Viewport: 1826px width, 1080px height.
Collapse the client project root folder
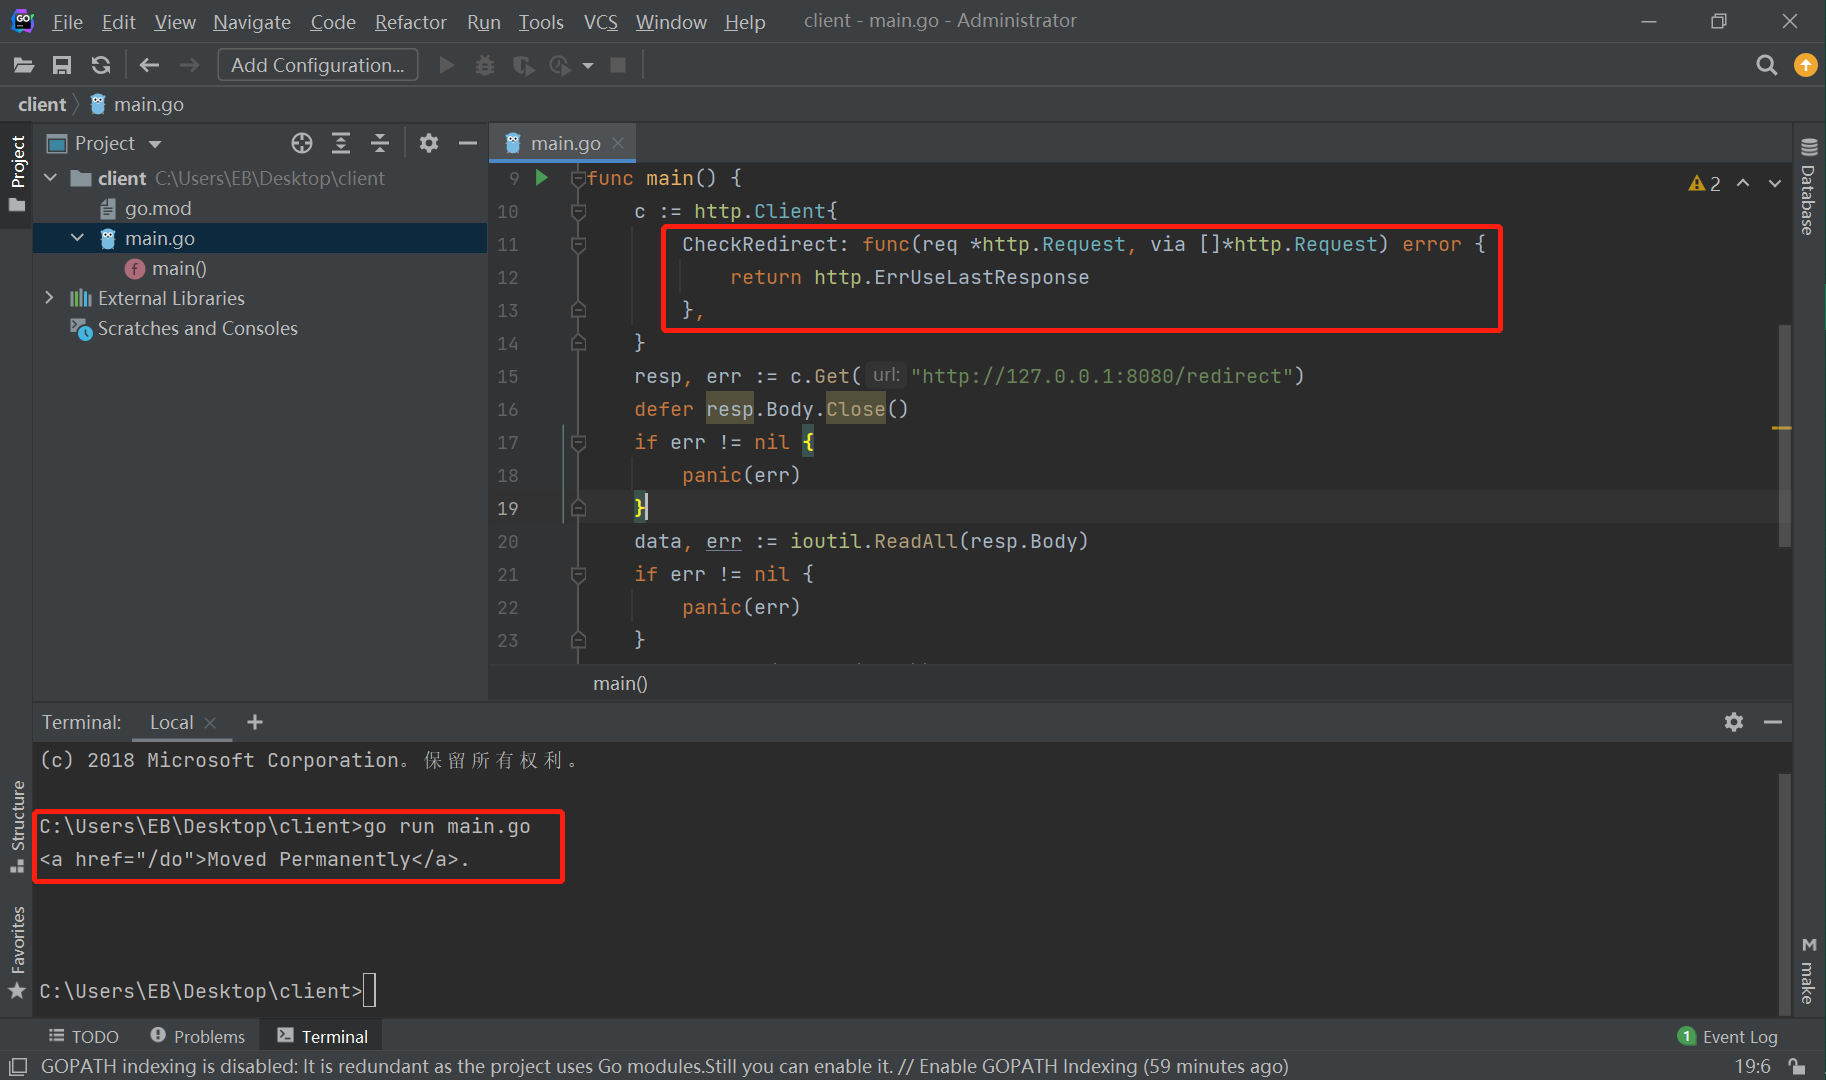pos(51,178)
